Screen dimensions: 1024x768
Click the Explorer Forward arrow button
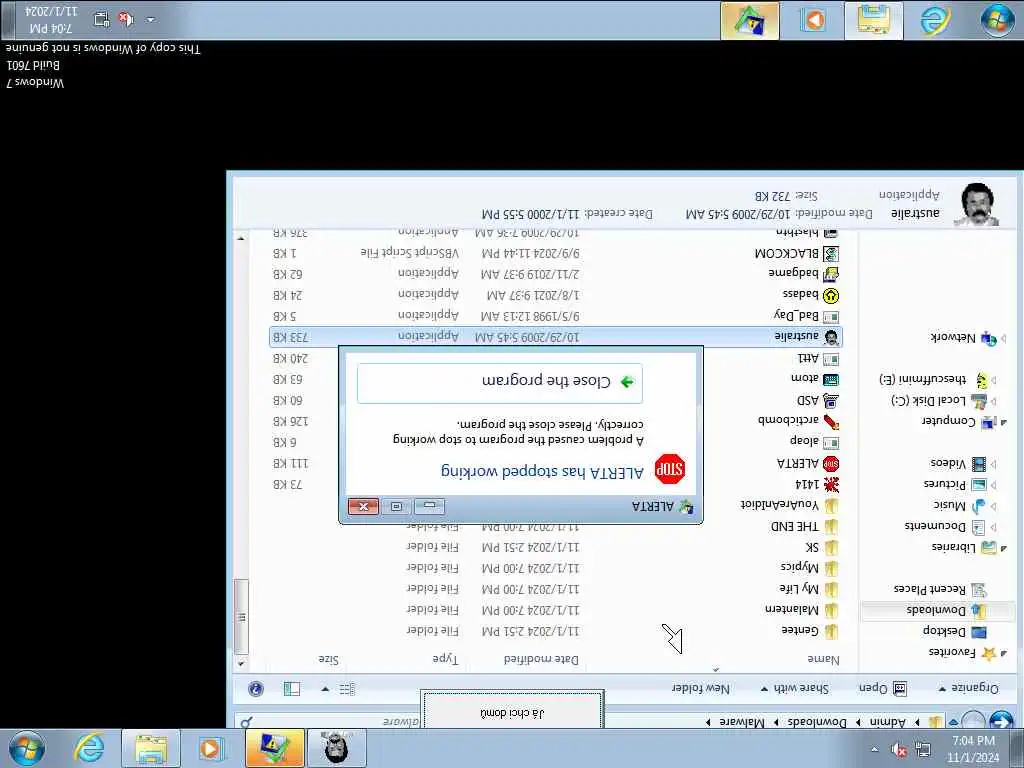[973, 721]
